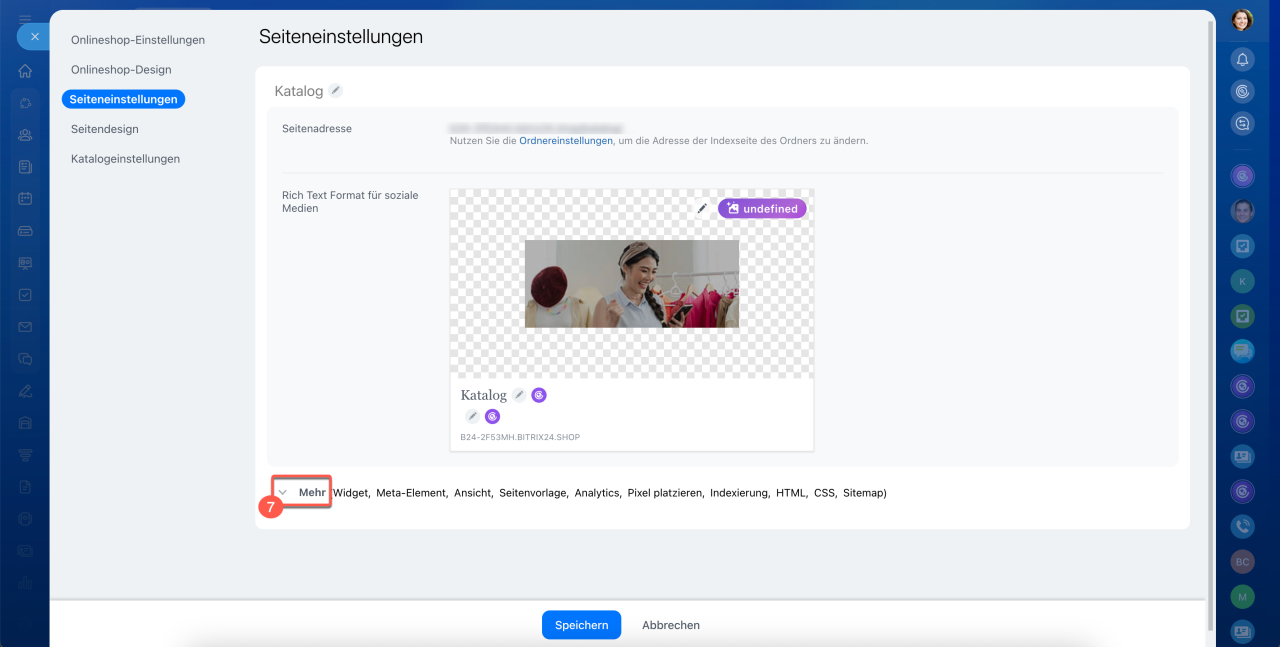Expand the Mehr section
The height and width of the screenshot is (647, 1280).
click(303, 492)
